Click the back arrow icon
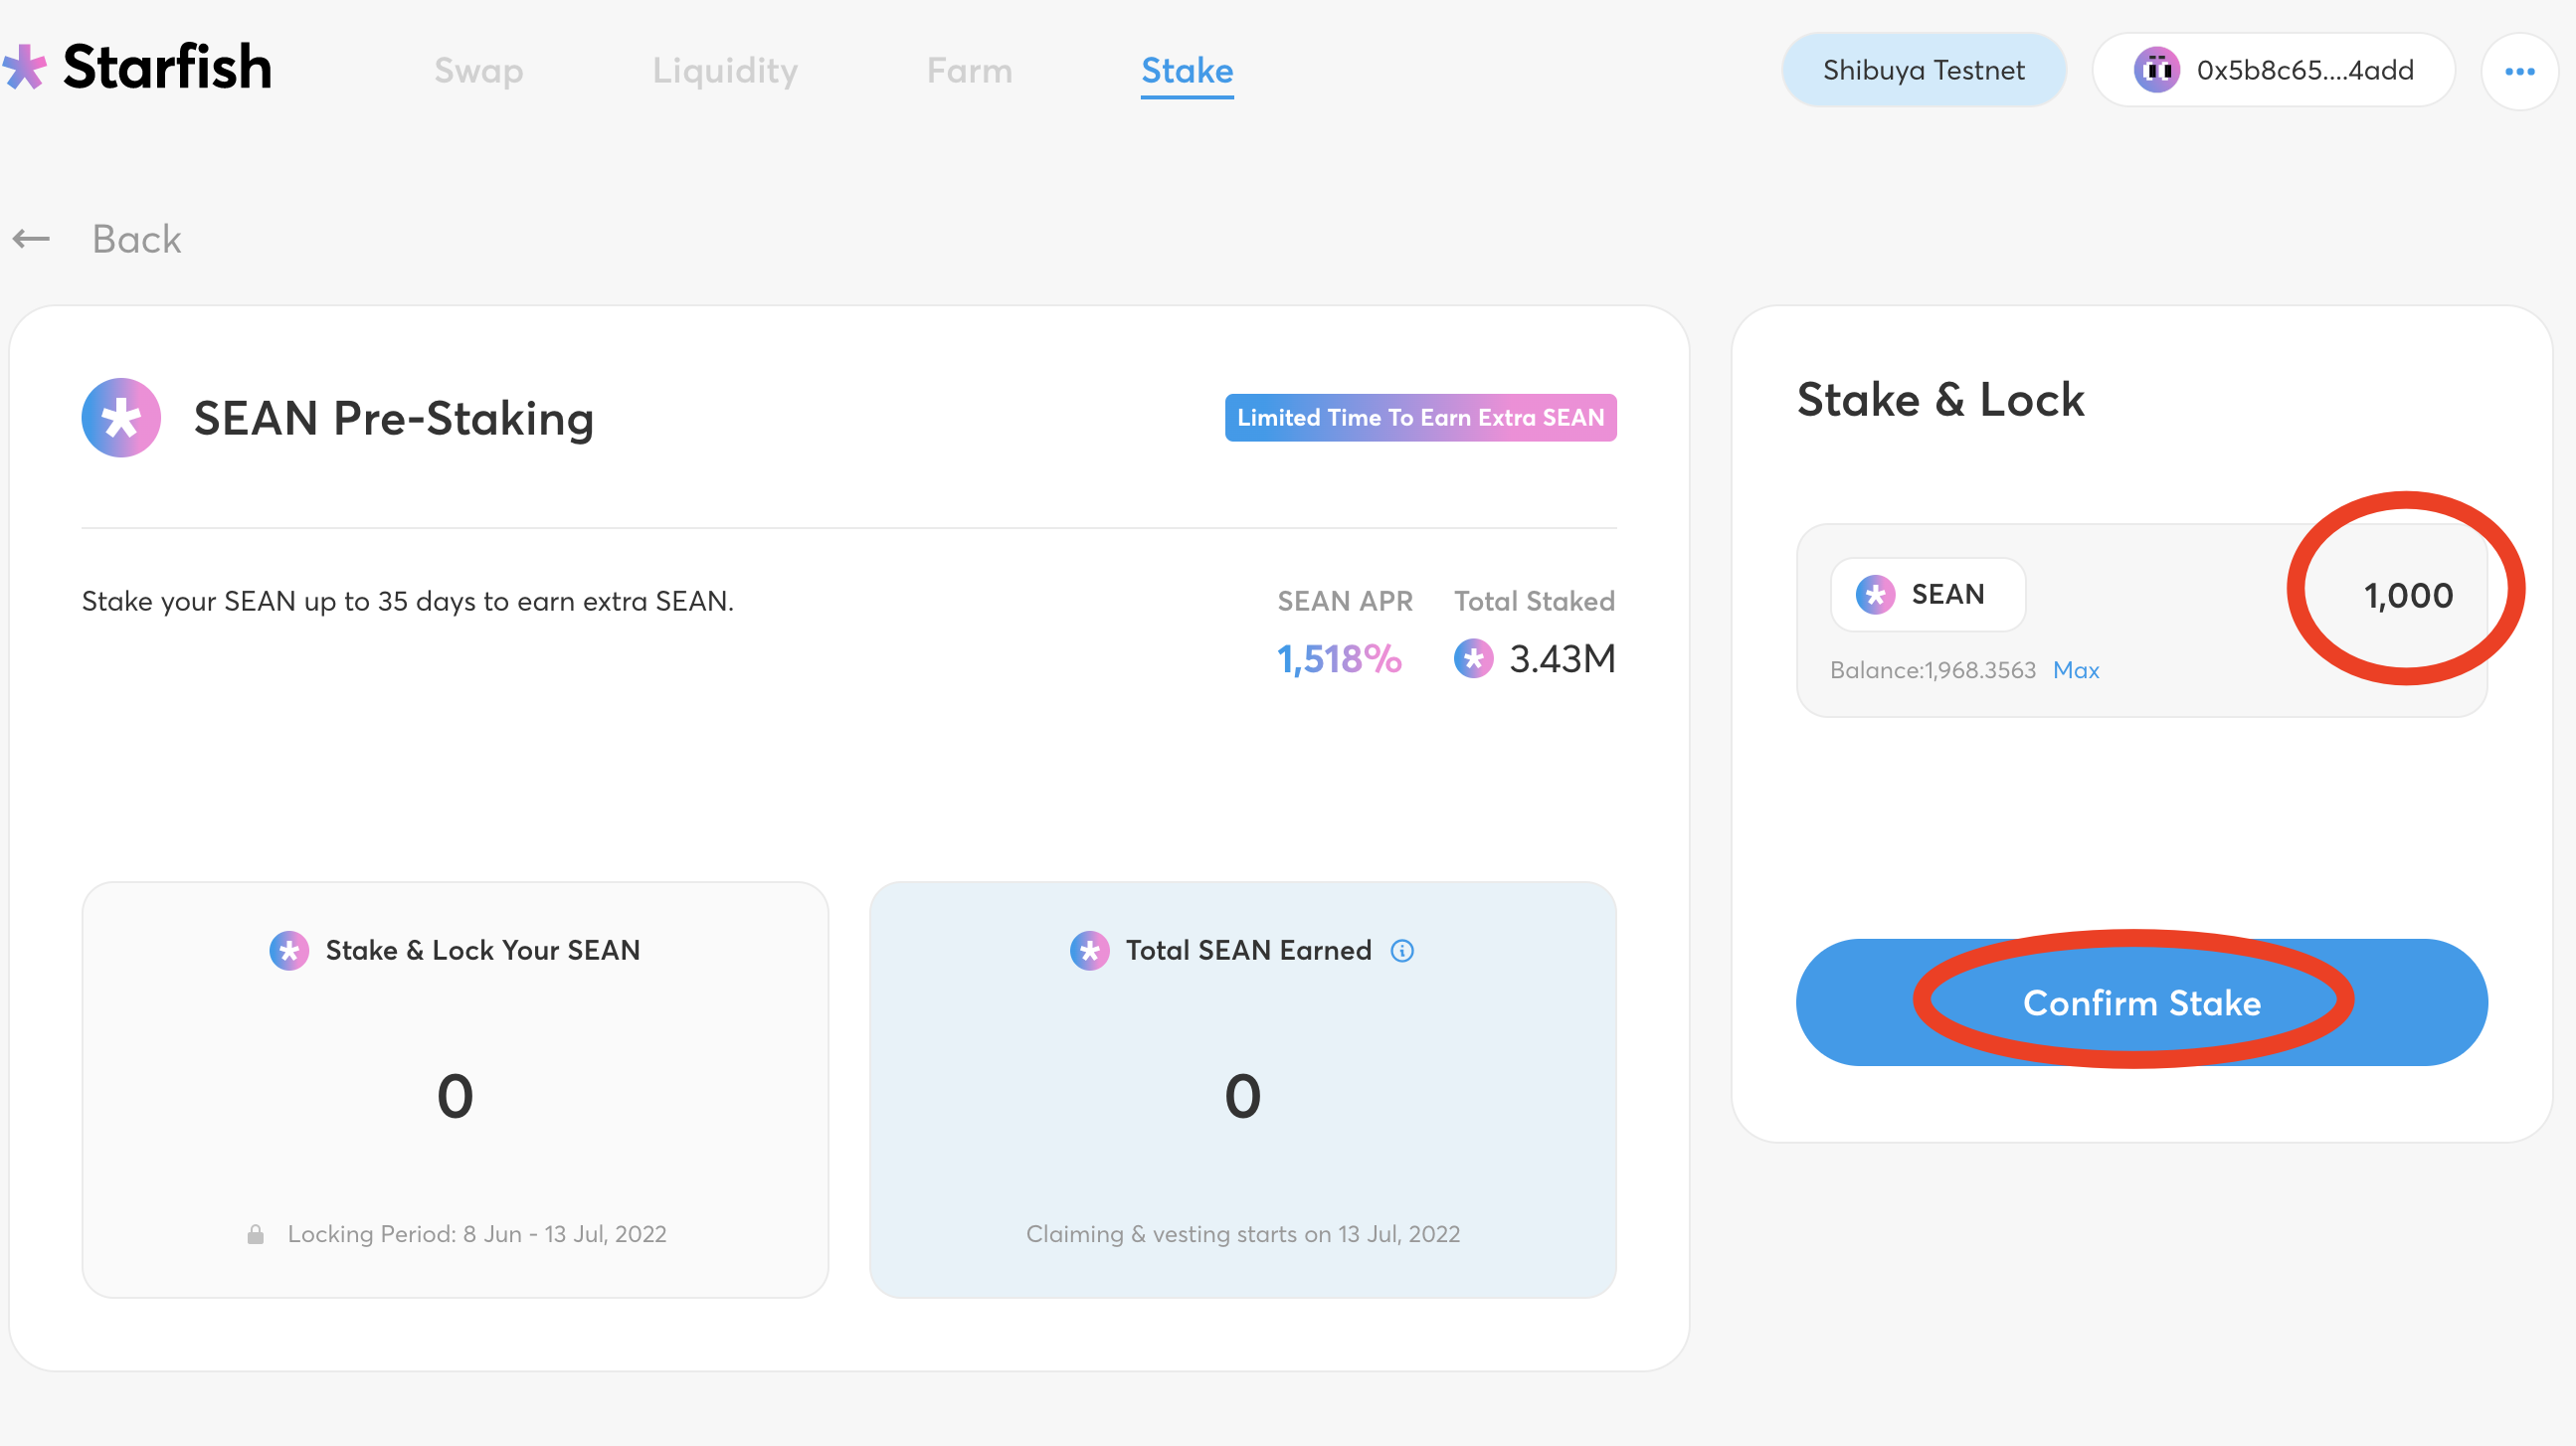 (31, 239)
